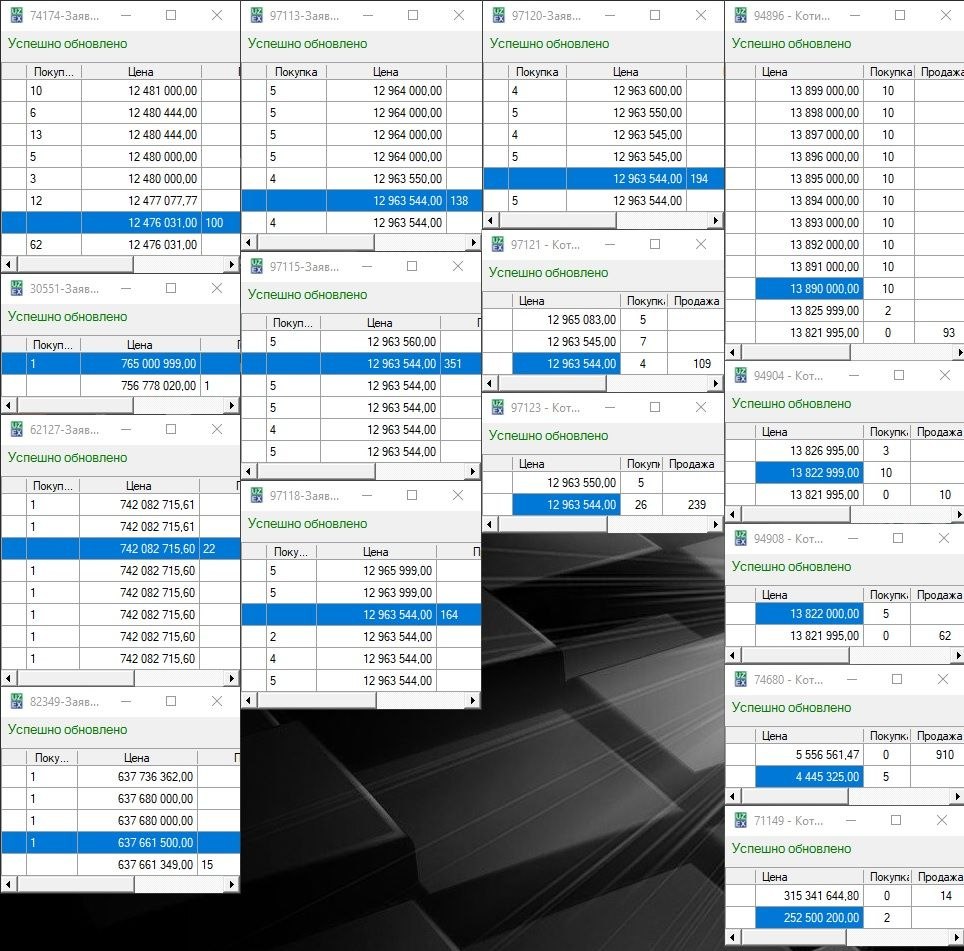Click the UZEX icon in the 97118 window
This screenshot has width=964, height=951.
point(256,495)
